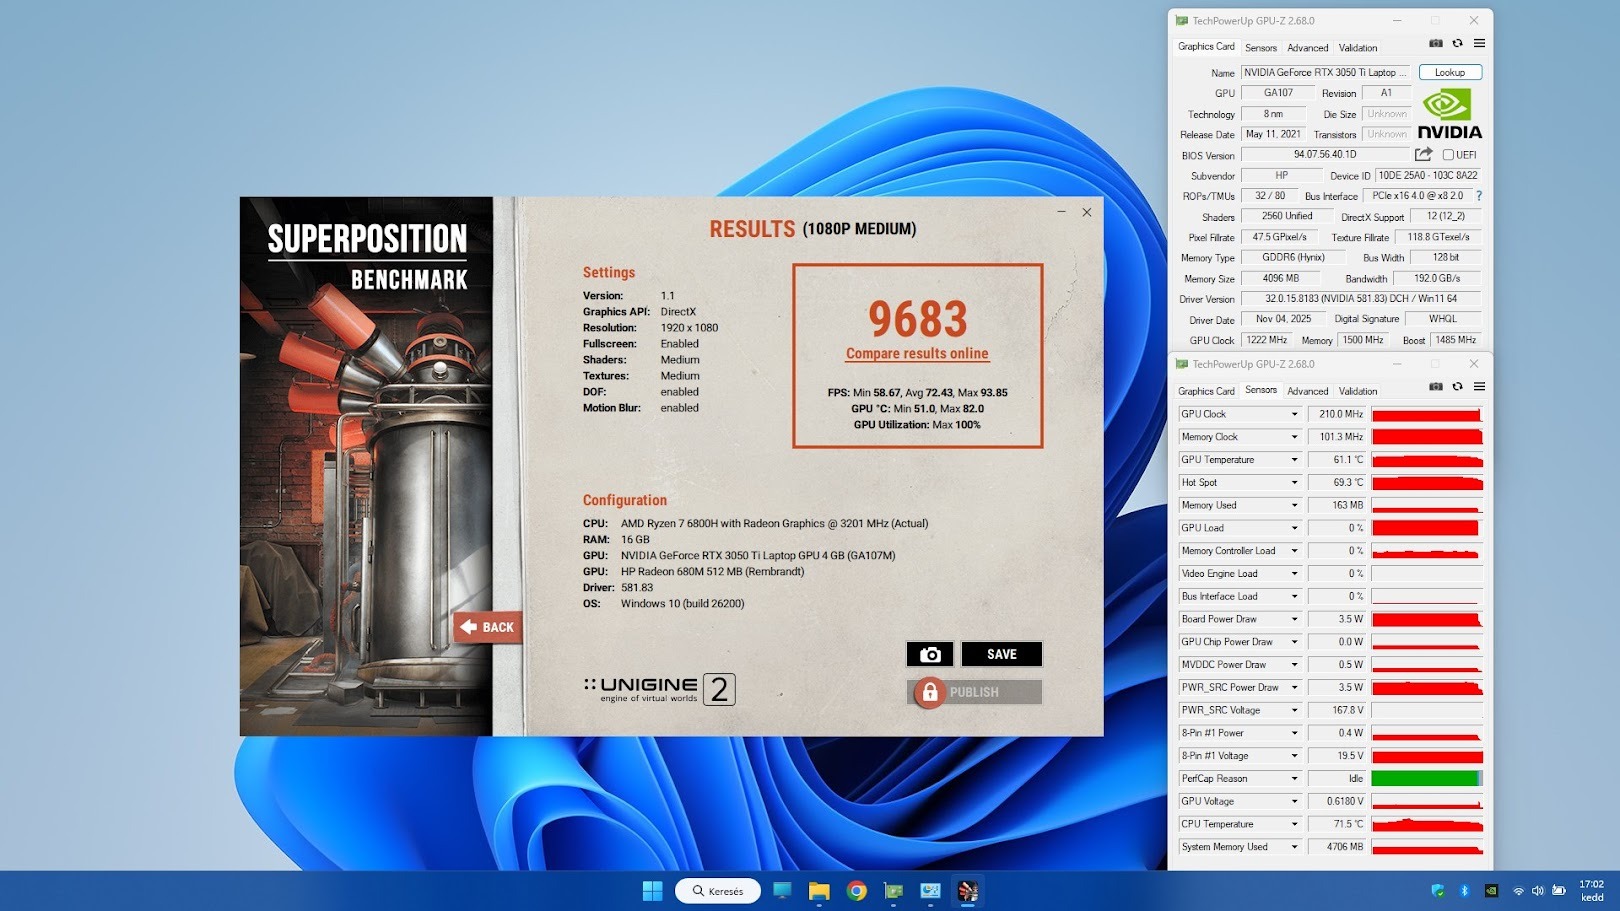Open hamburger menu in GPU-Z Sensors window
Viewport: 1620px width, 911px height.
pyautogui.click(x=1479, y=387)
